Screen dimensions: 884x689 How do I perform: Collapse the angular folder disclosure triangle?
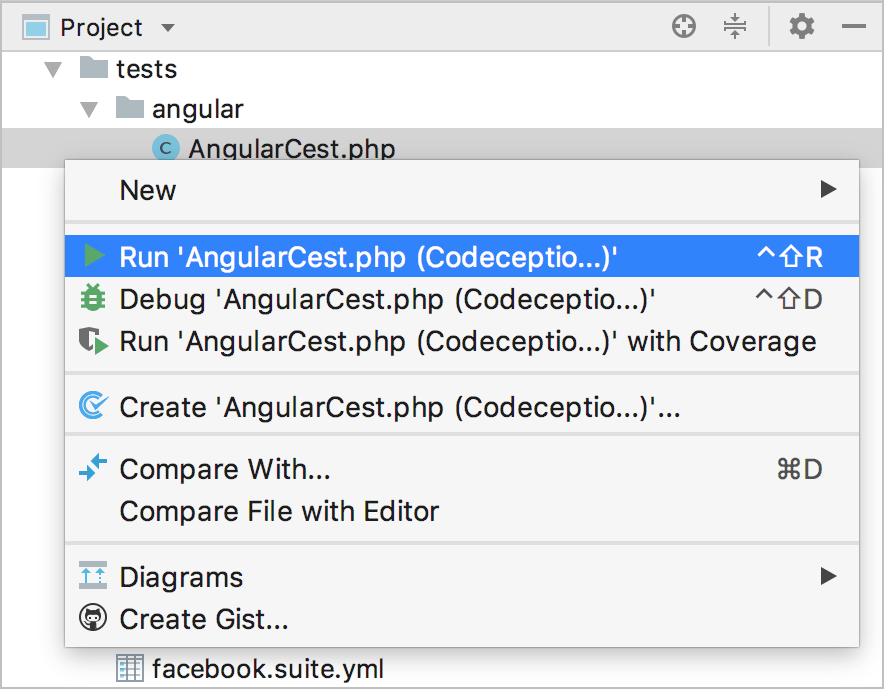89,108
